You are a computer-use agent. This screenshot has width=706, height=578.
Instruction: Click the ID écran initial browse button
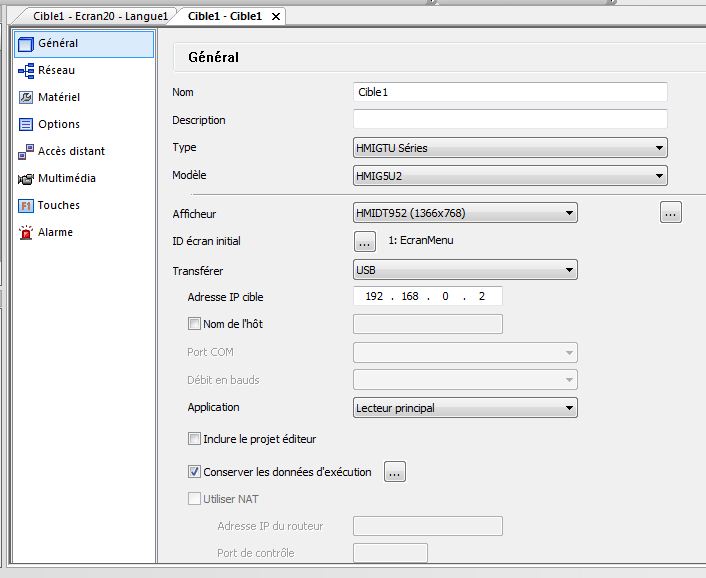click(365, 241)
